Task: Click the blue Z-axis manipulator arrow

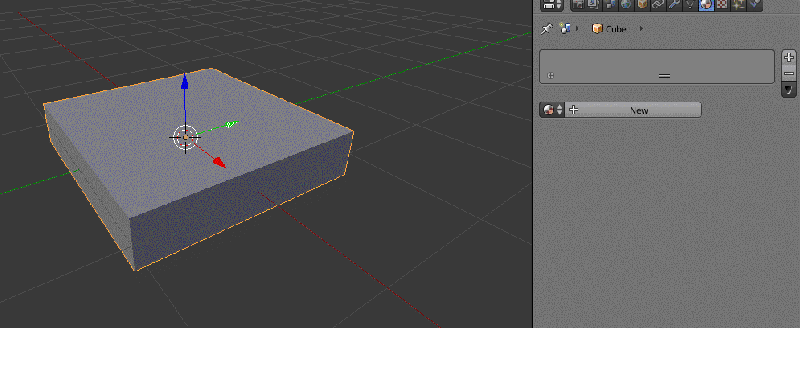Action: click(x=185, y=82)
